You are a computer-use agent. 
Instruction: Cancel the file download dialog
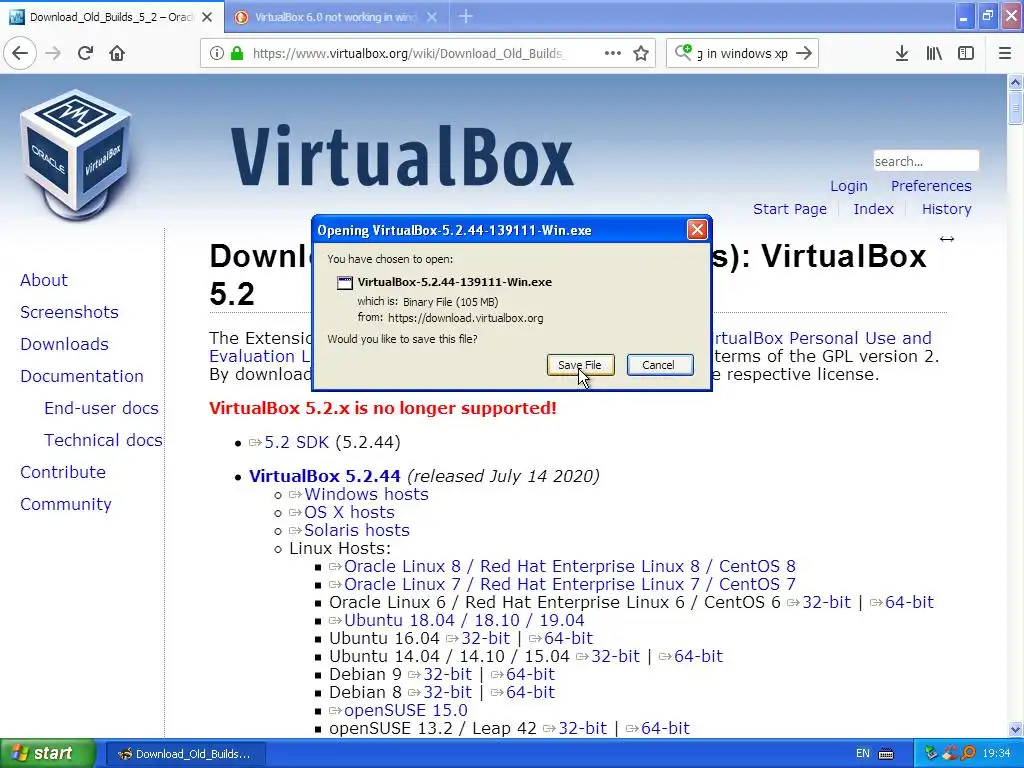(x=660, y=365)
